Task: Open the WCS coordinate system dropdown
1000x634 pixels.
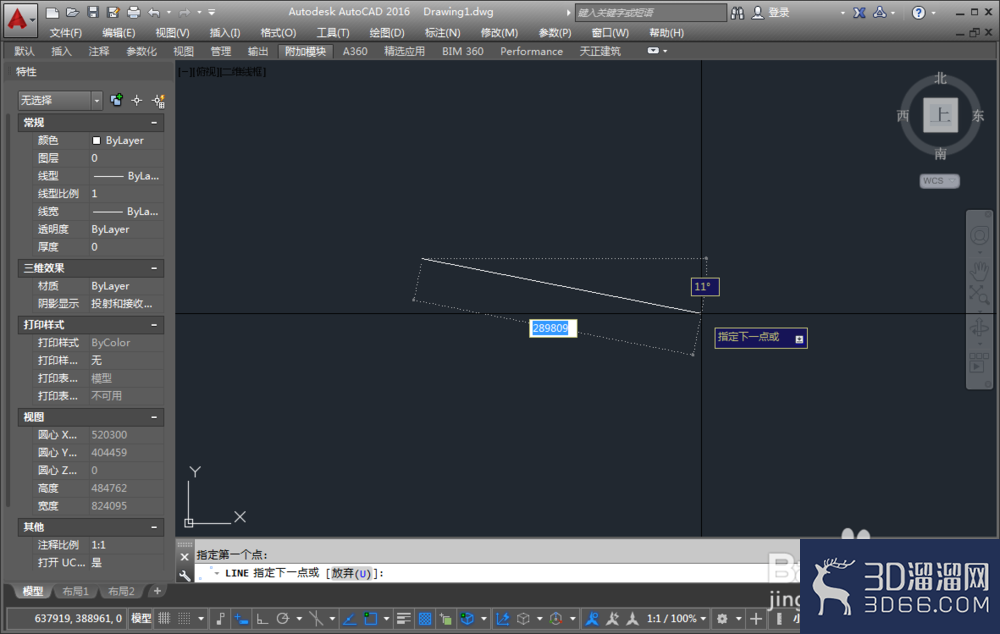Action: 939,181
